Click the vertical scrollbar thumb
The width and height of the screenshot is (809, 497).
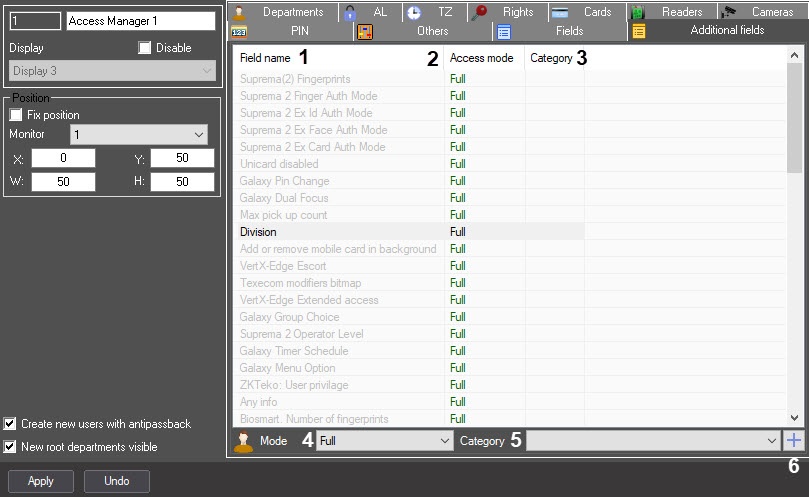tap(795, 118)
